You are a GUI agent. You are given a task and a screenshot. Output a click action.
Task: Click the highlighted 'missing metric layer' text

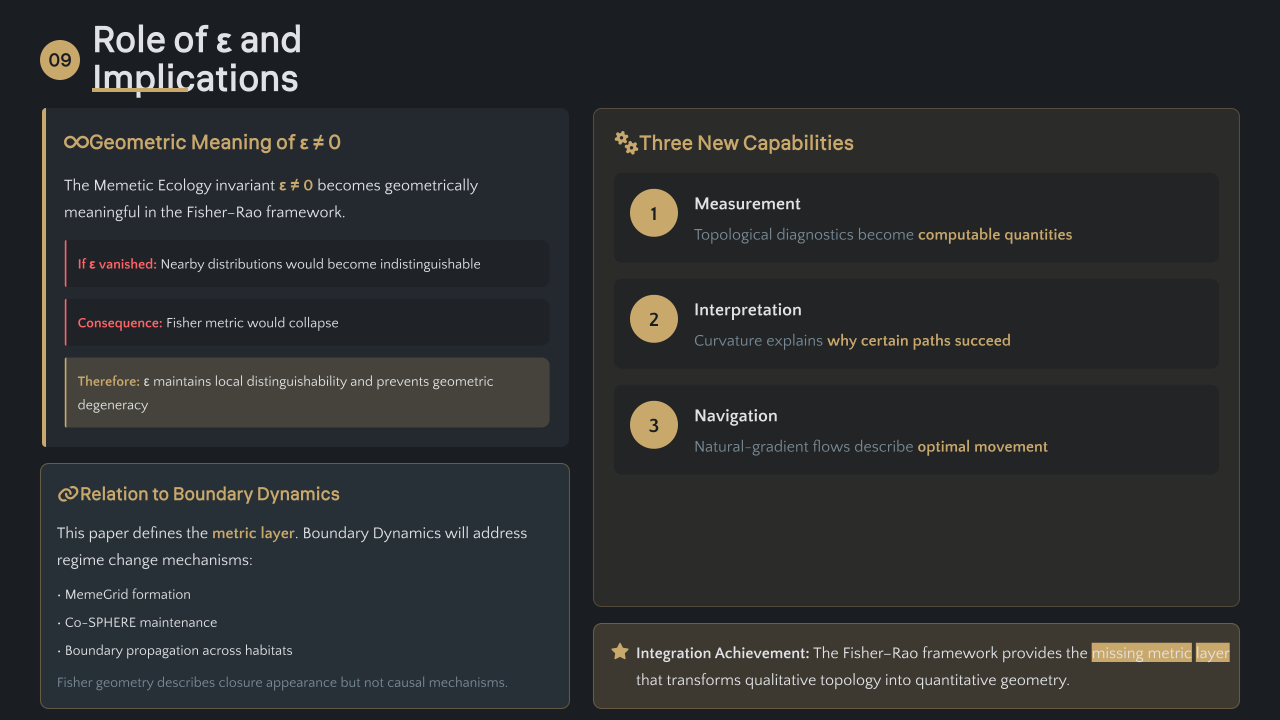click(x=1160, y=653)
